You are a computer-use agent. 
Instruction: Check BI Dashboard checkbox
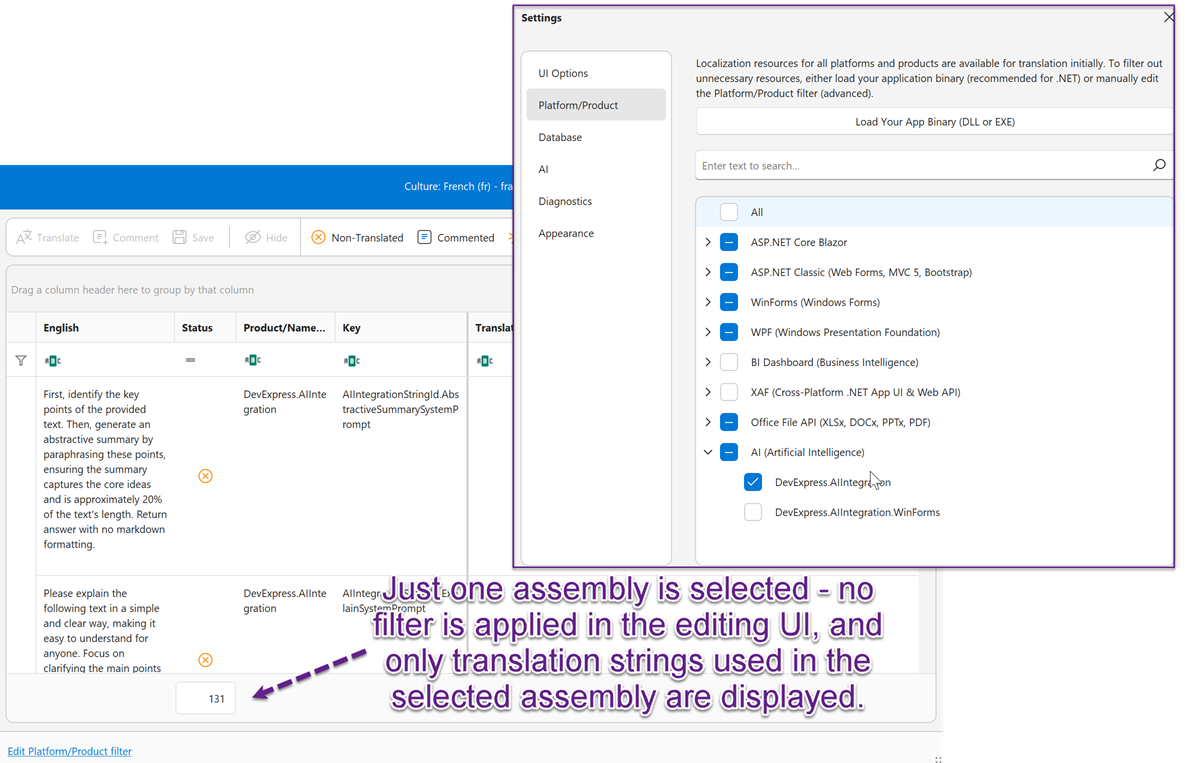[729, 363]
